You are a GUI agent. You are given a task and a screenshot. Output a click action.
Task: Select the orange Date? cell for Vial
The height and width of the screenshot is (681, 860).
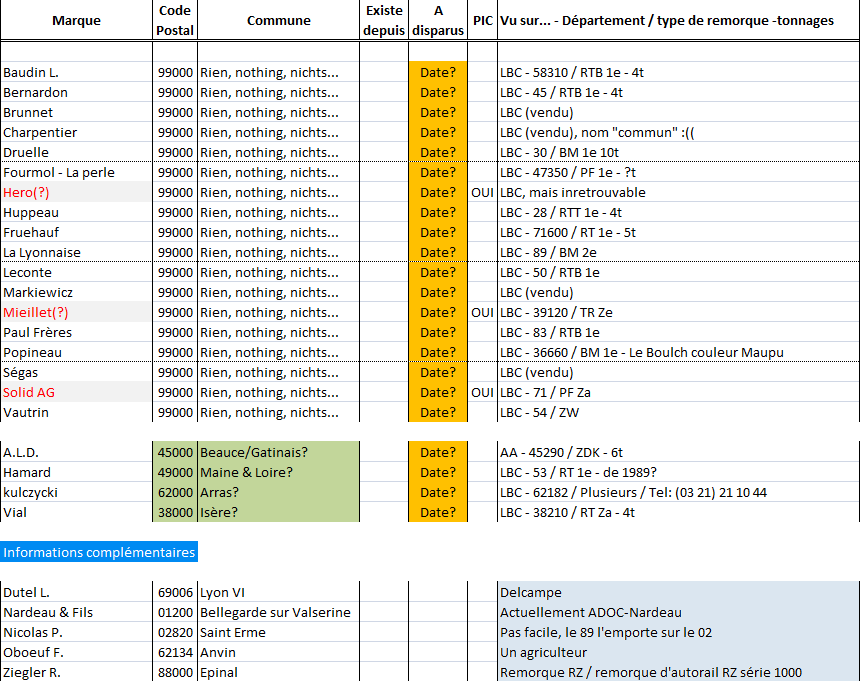(438, 513)
